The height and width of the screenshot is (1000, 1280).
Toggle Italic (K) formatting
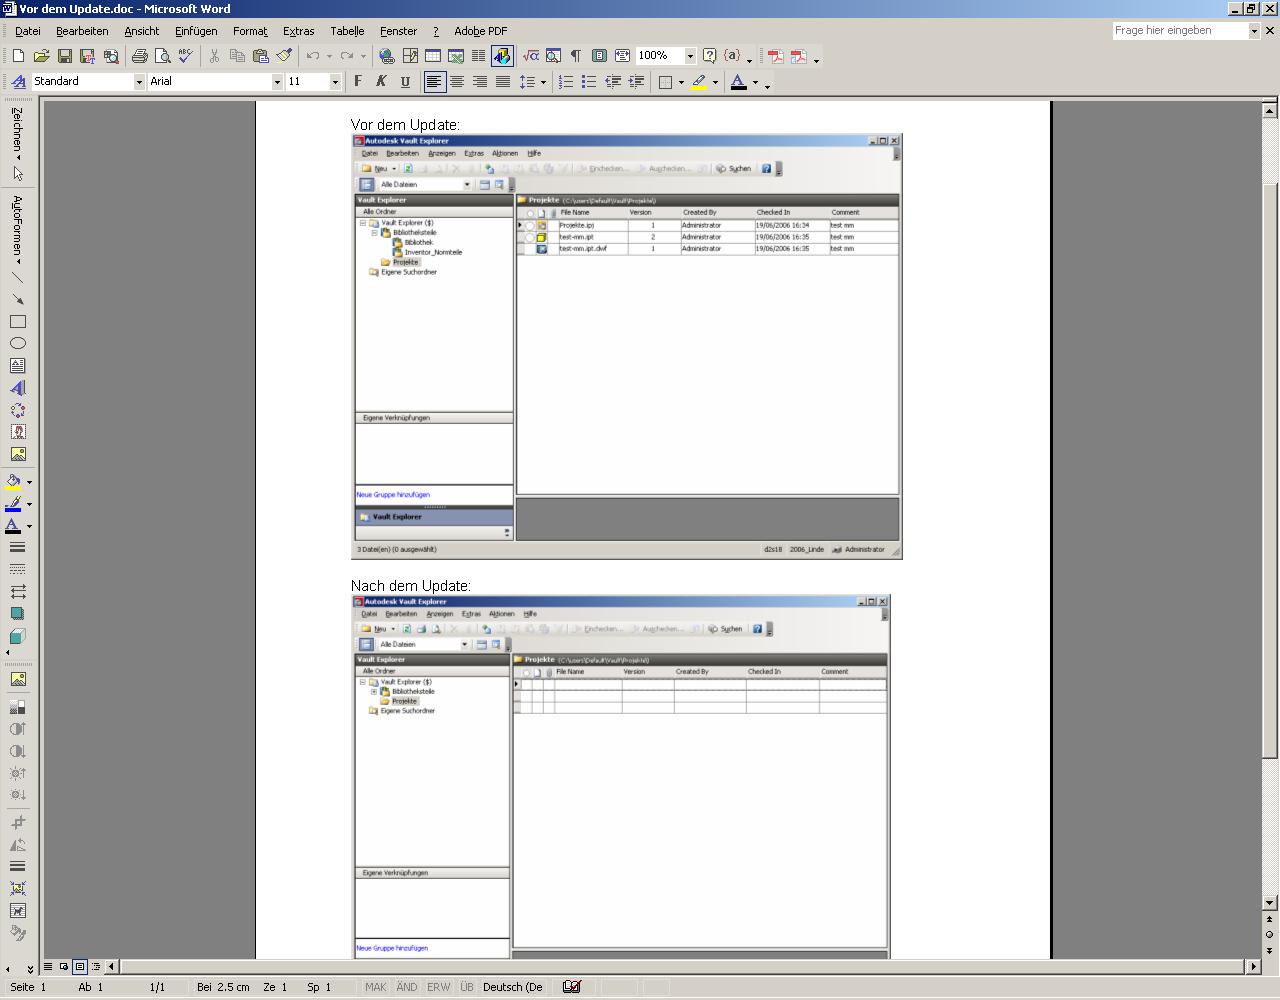tap(381, 82)
